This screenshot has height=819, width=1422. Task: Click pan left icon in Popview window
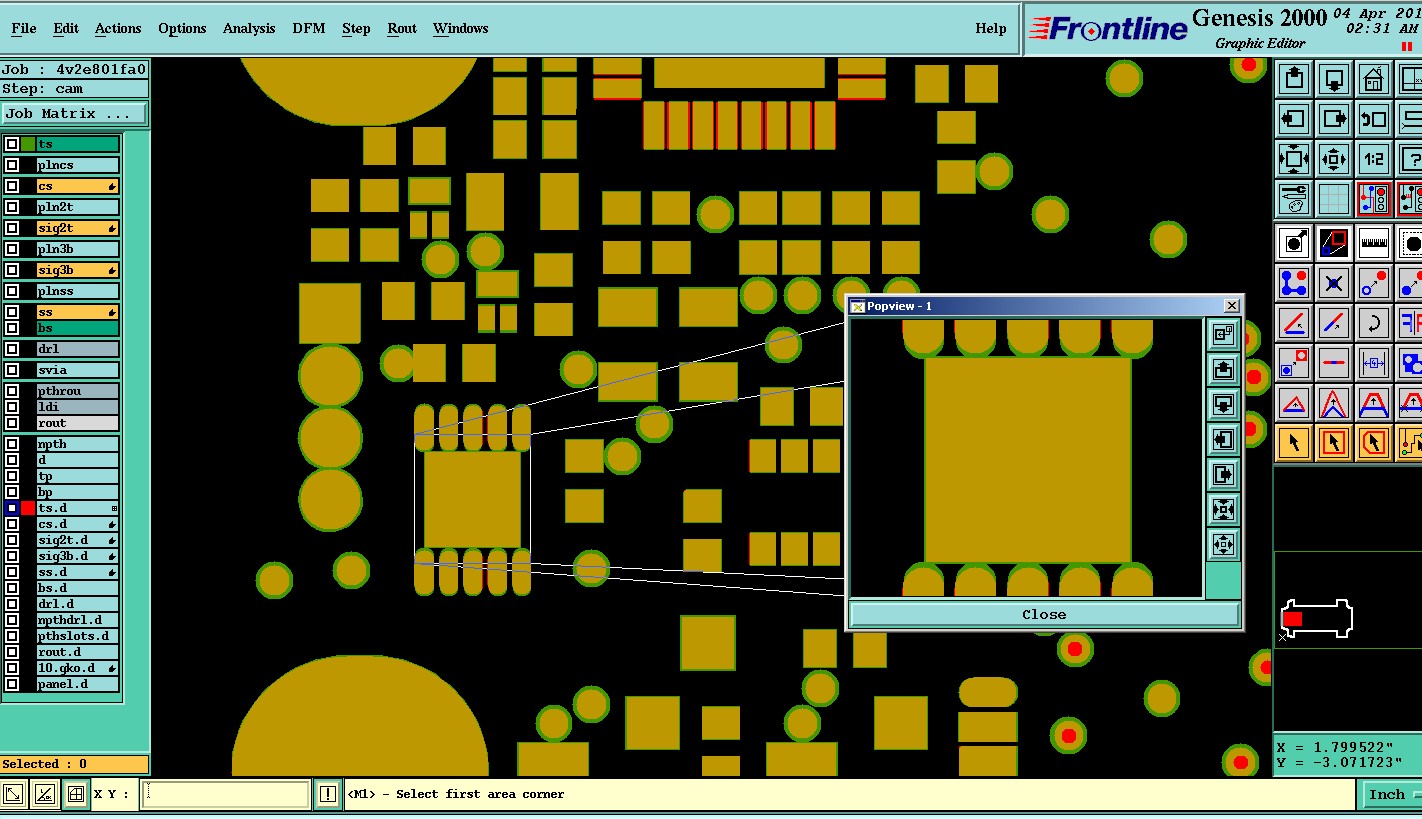pyautogui.click(x=1223, y=439)
